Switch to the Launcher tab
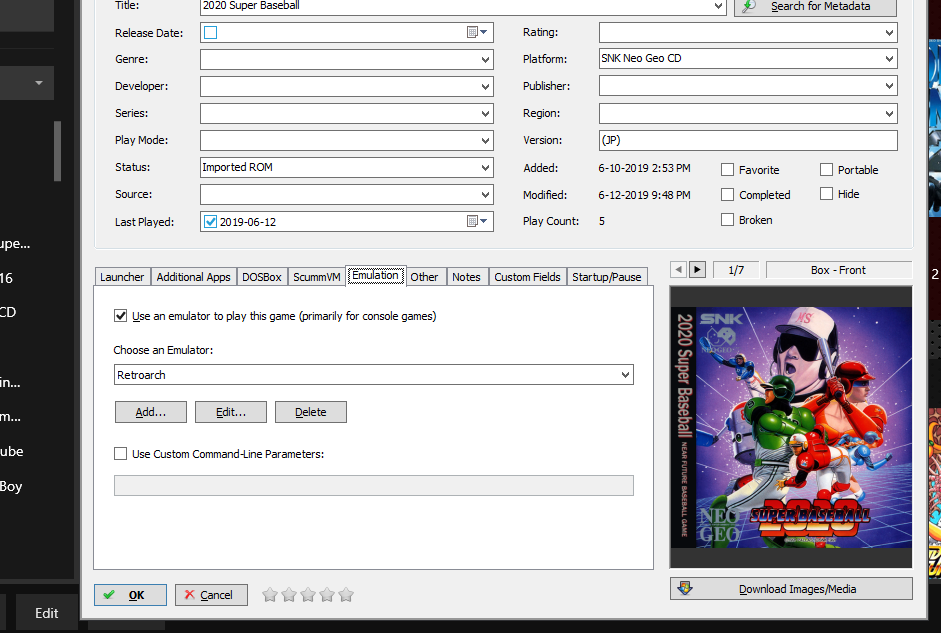This screenshot has height=633, width=941. tap(122, 277)
